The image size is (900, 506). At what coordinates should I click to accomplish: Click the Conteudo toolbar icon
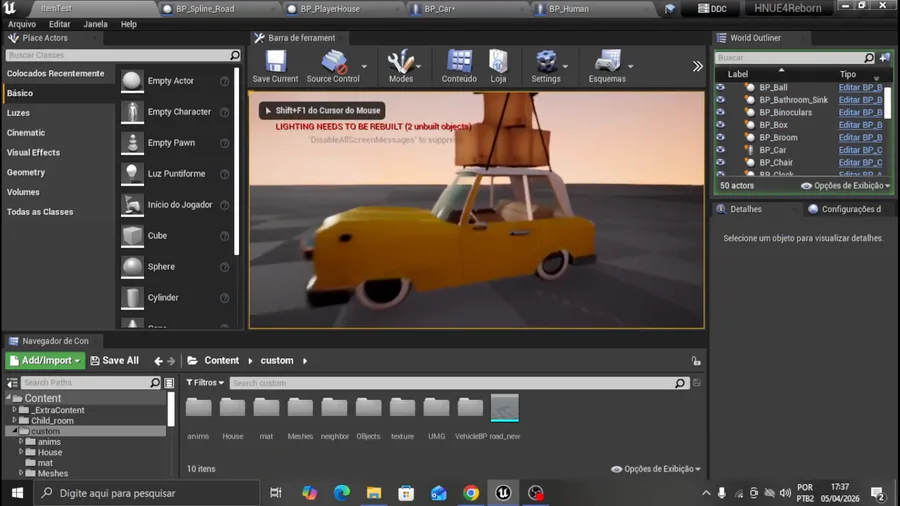(x=459, y=62)
